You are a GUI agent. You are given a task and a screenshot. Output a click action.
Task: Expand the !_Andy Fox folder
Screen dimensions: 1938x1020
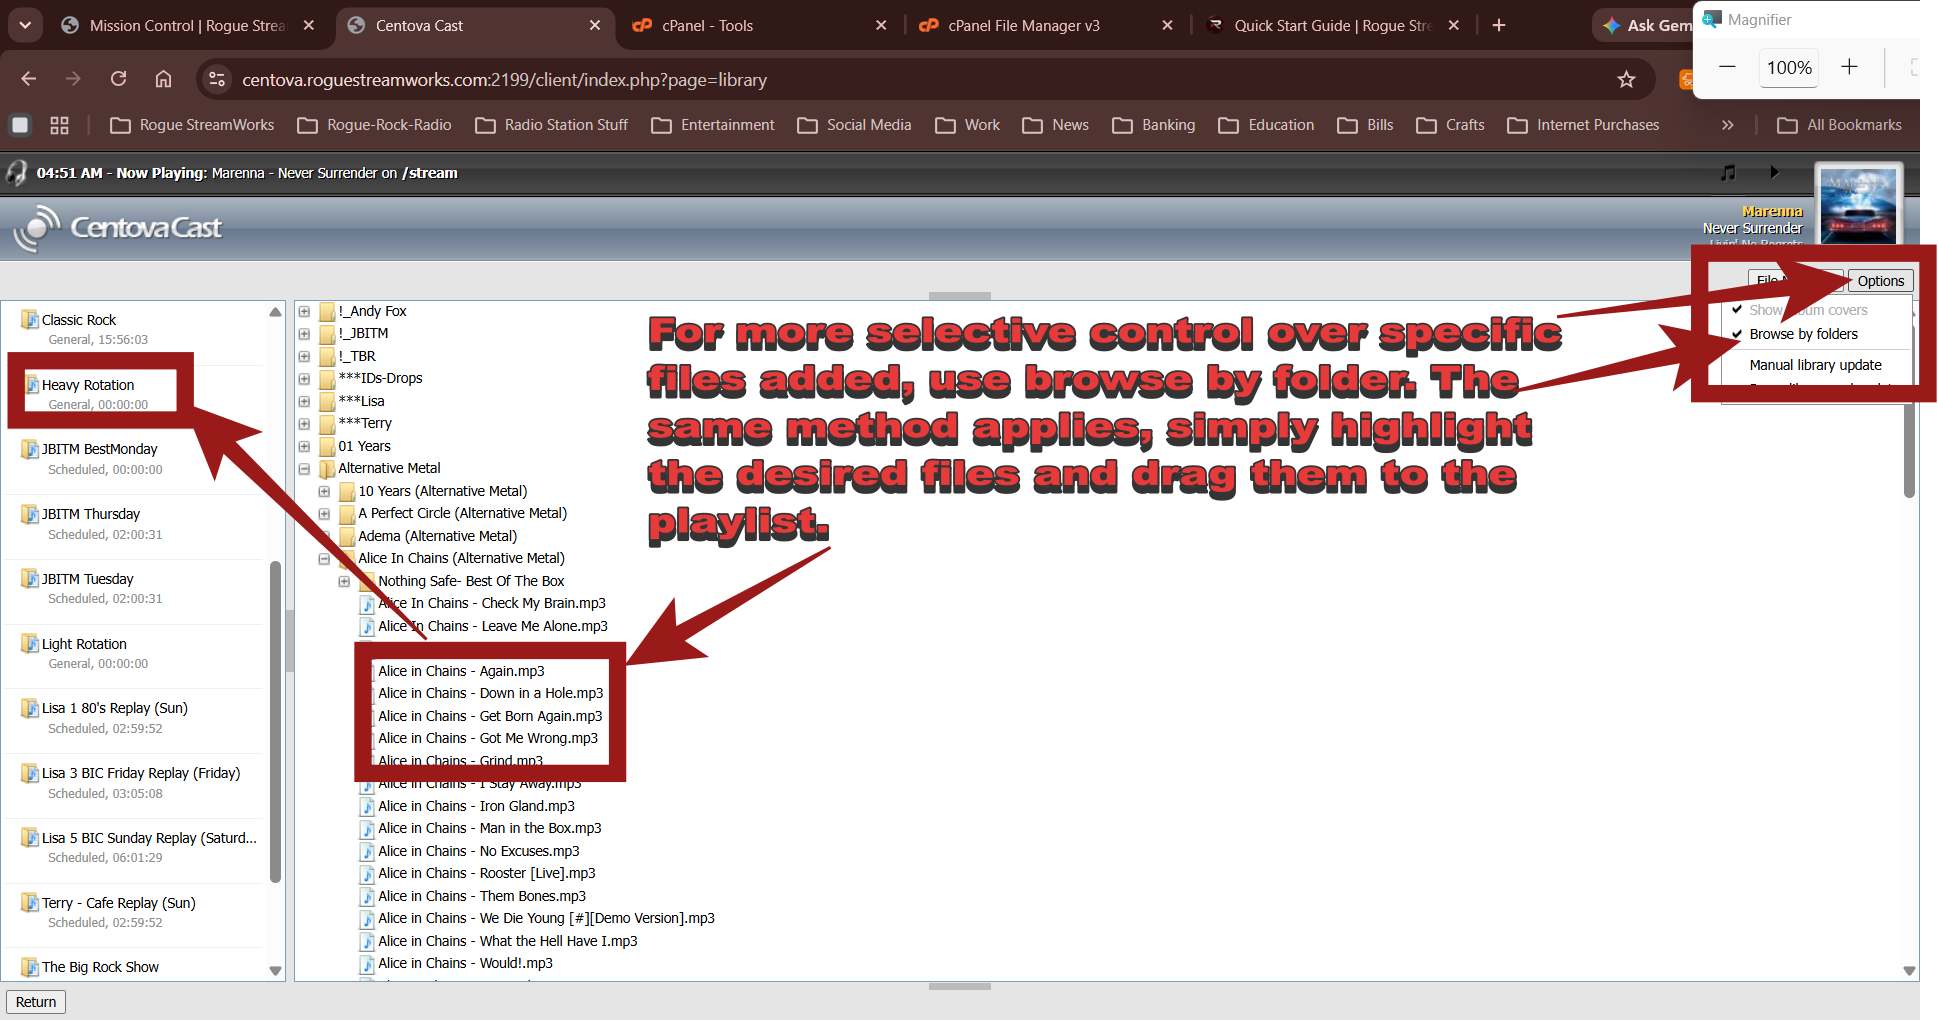pyautogui.click(x=304, y=311)
